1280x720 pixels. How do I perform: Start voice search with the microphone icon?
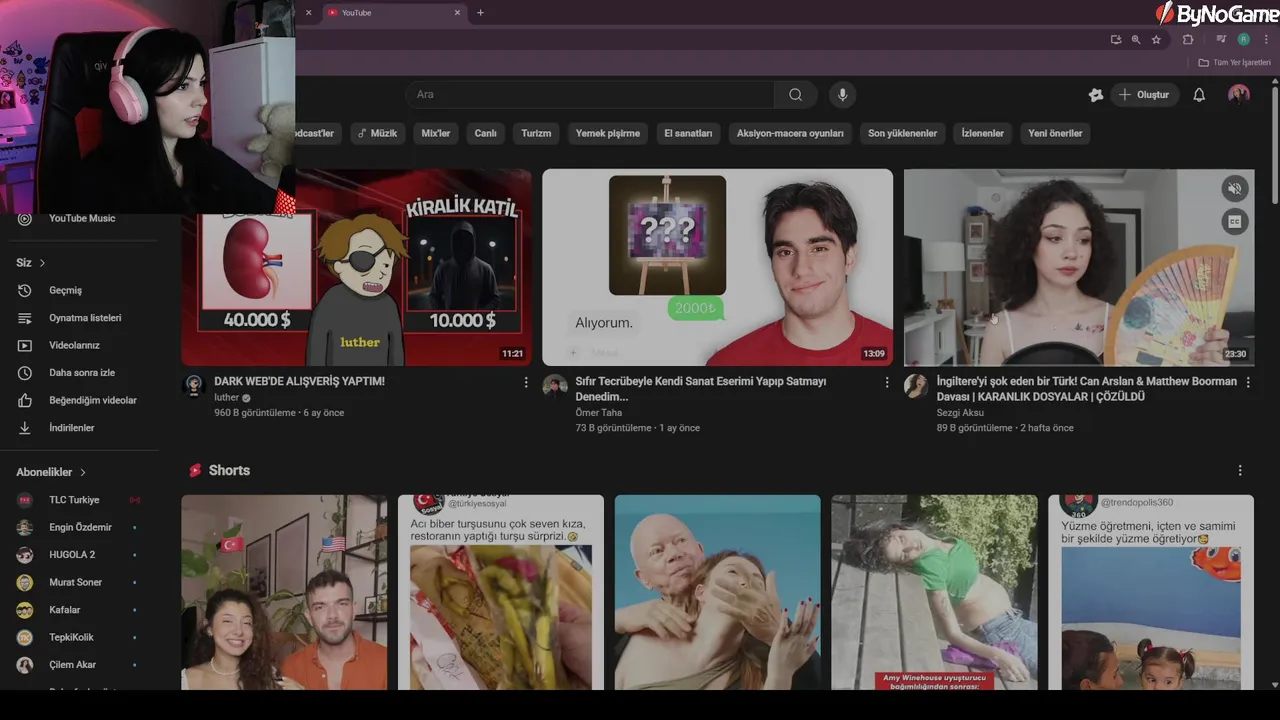pyautogui.click(x=842, y=95)
